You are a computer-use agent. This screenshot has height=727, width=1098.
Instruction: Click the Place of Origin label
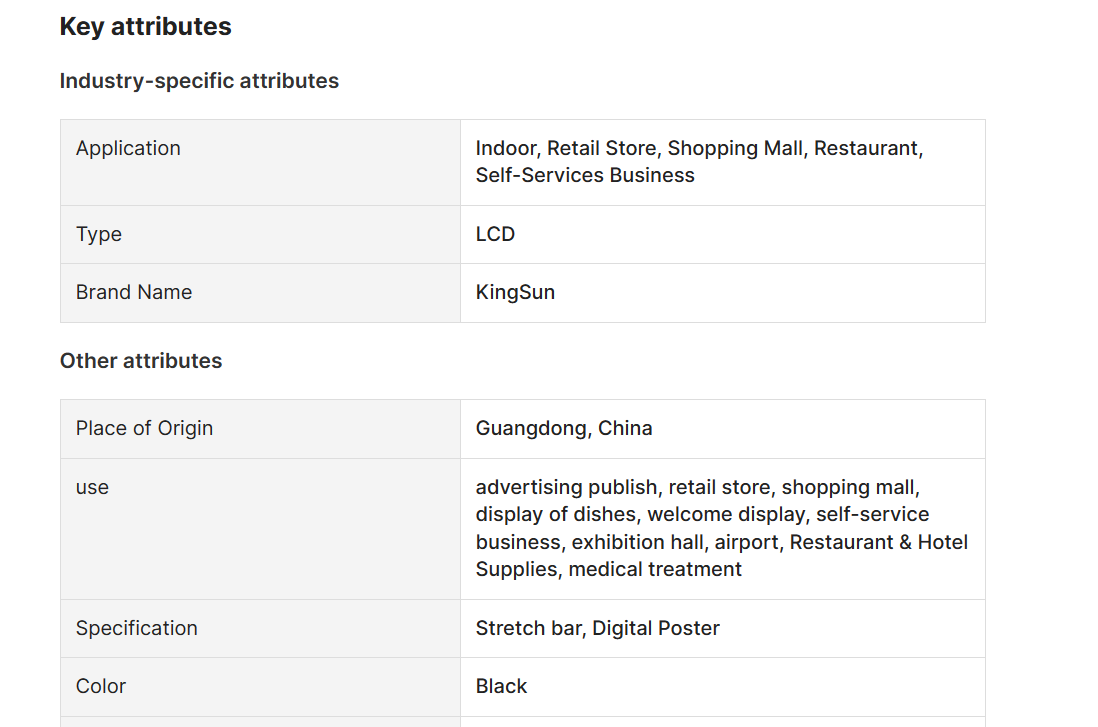point(144,428)
